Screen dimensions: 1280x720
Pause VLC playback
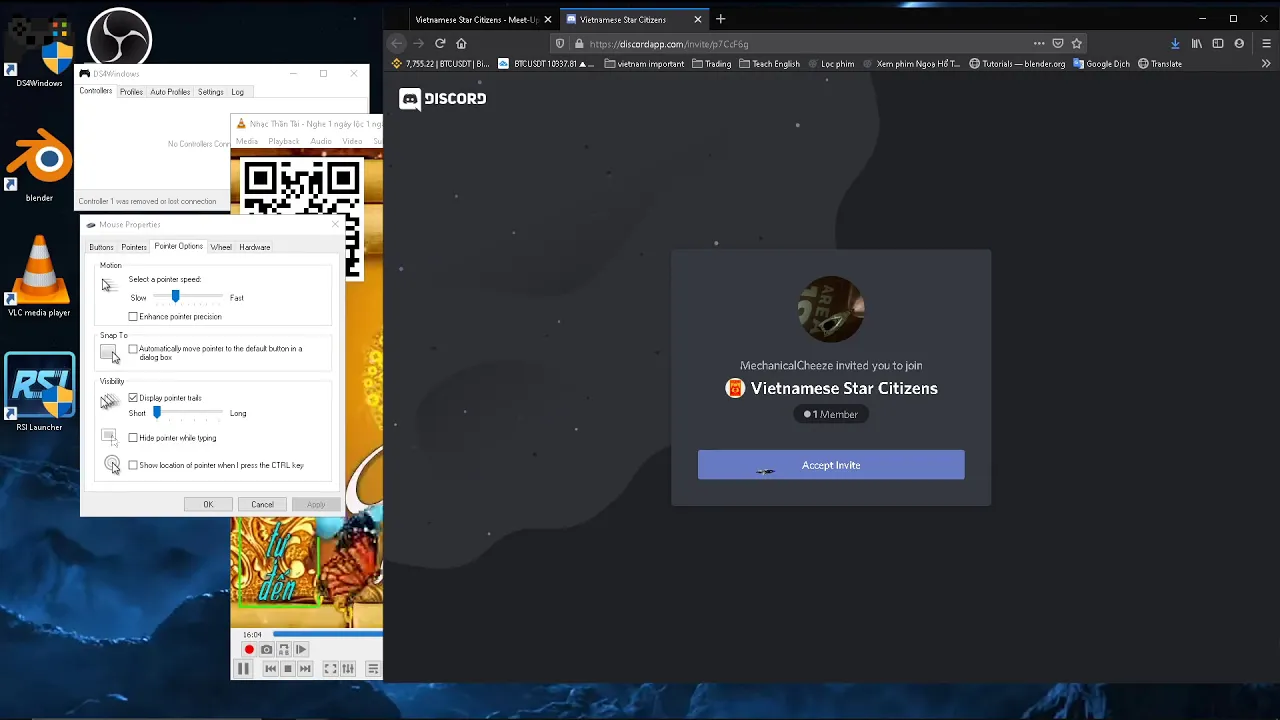tap(243, 669)
